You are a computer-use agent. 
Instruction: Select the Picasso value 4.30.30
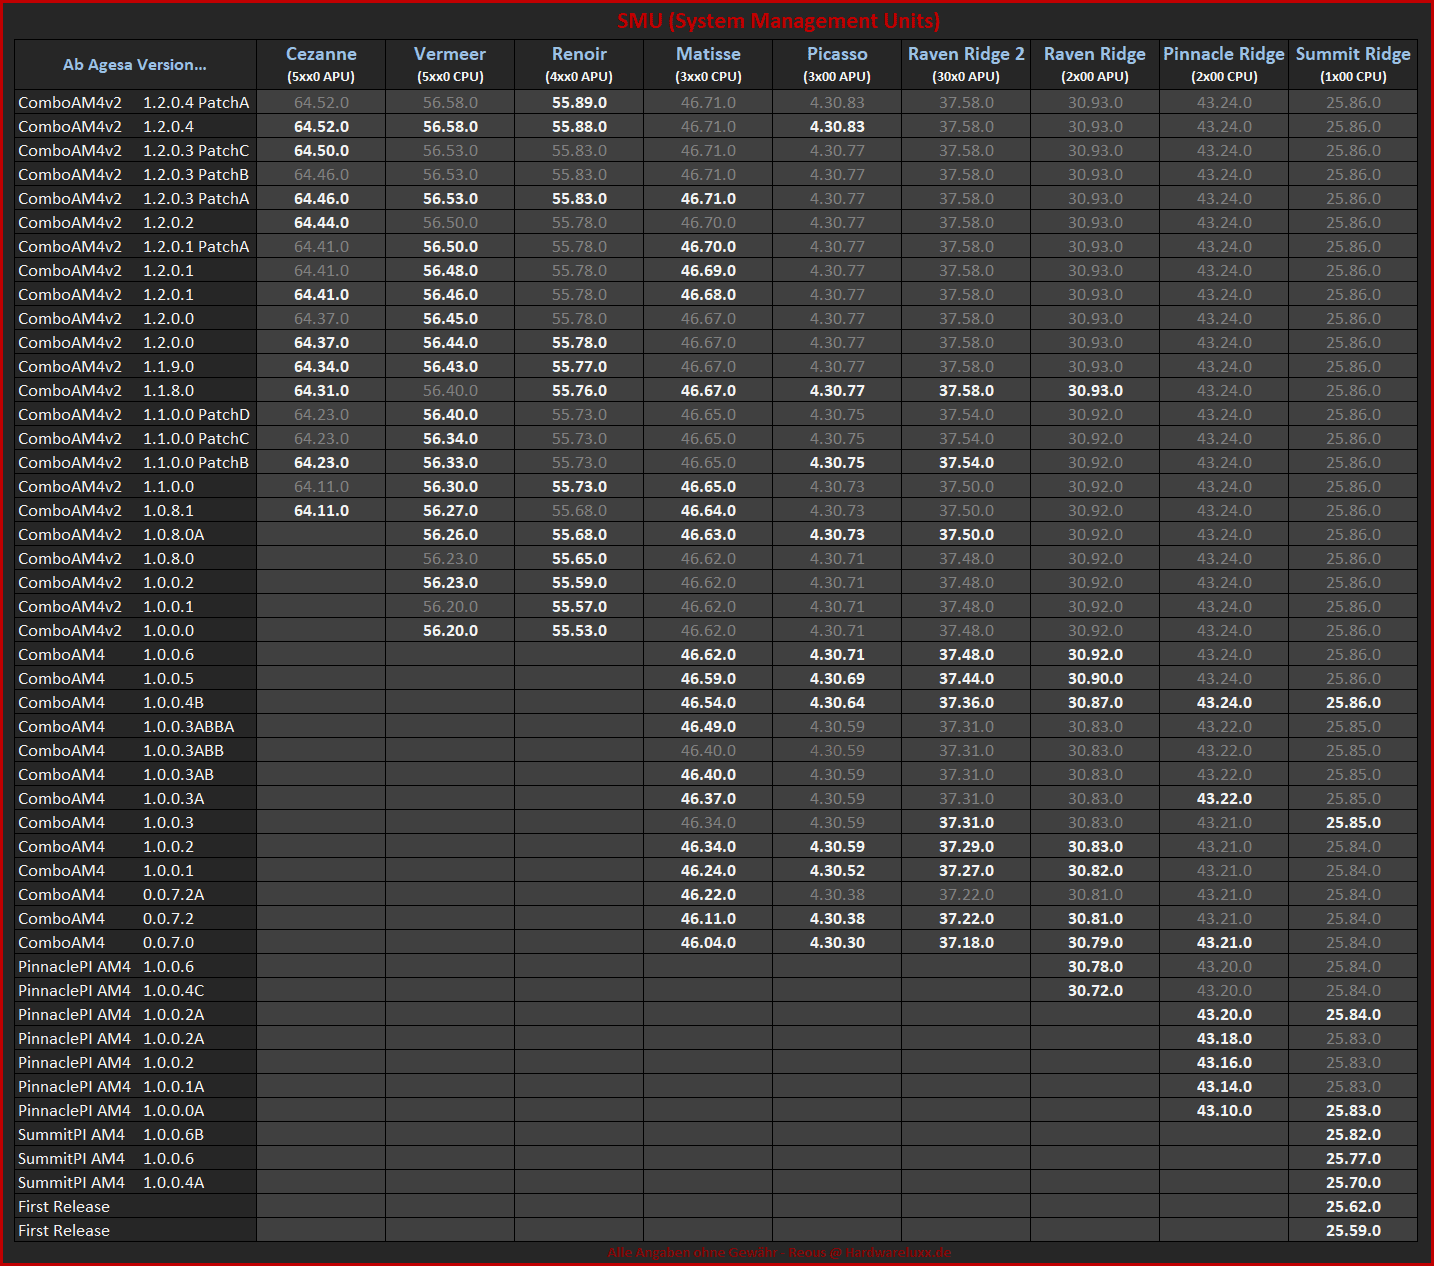pos(837,942)
